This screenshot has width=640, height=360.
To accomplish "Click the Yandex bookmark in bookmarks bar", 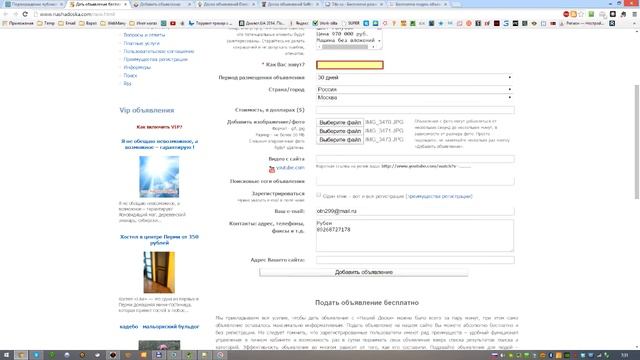I will 299,23.
